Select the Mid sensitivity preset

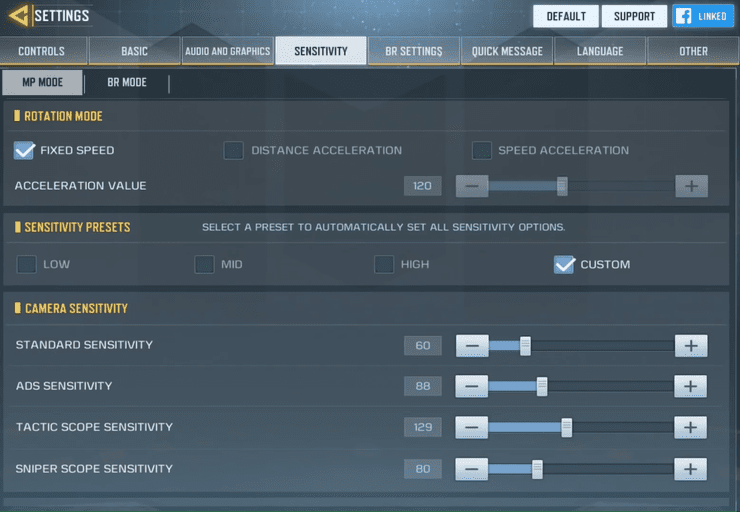click(204, 264)
